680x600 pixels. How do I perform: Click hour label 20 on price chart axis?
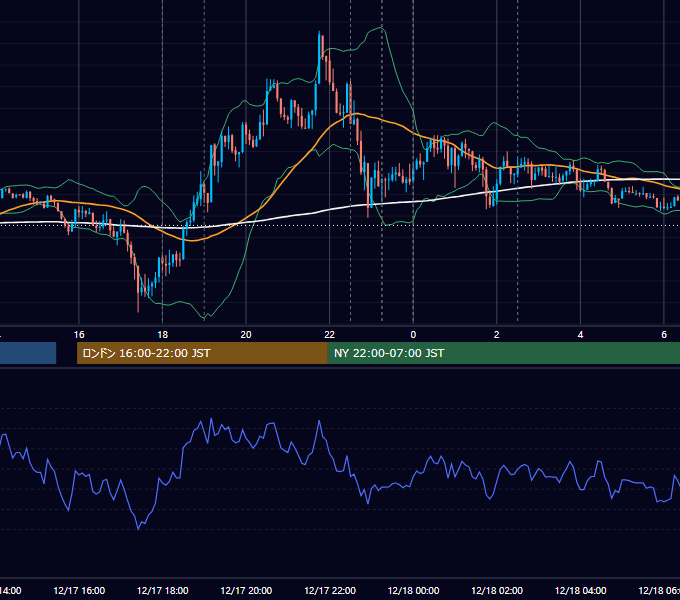coord(246,335)
